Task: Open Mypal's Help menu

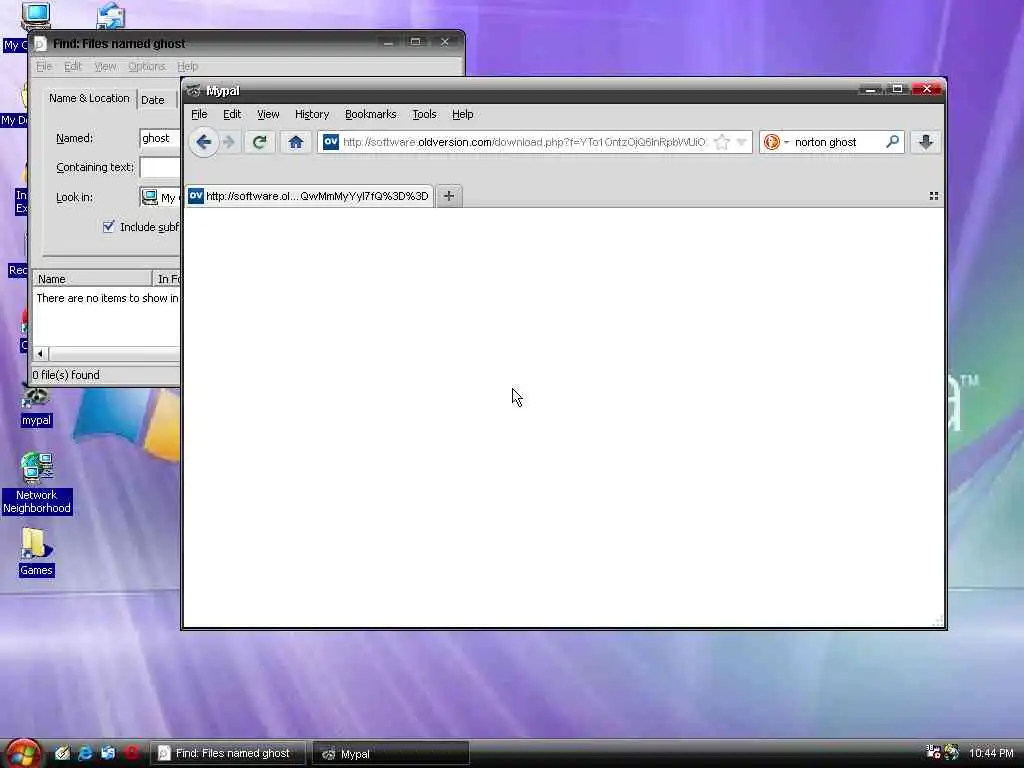Action: [x=462, y=114]
